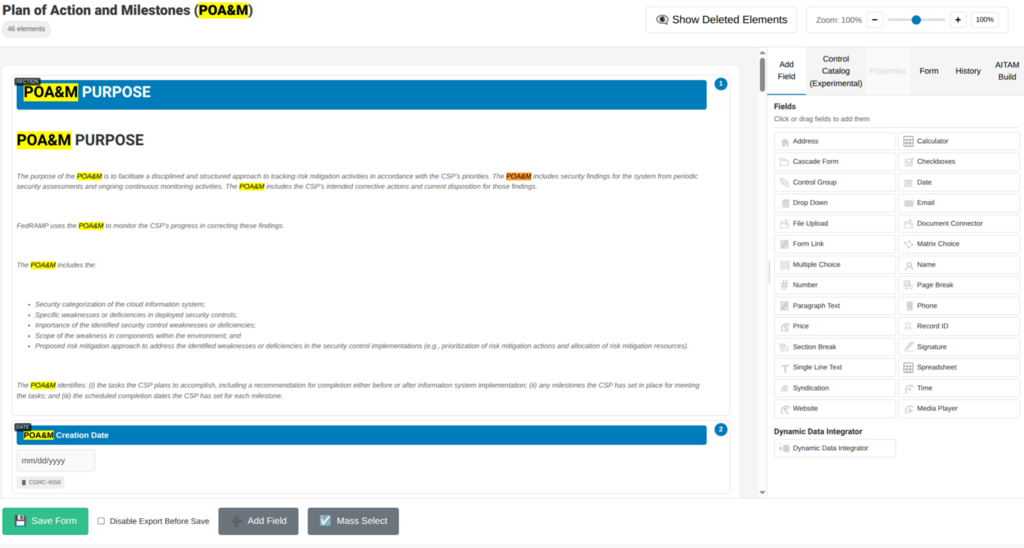Increase zoom with the plus button
The height and width of the screenshot is (548, 1024).
click(x=957, y=20)
